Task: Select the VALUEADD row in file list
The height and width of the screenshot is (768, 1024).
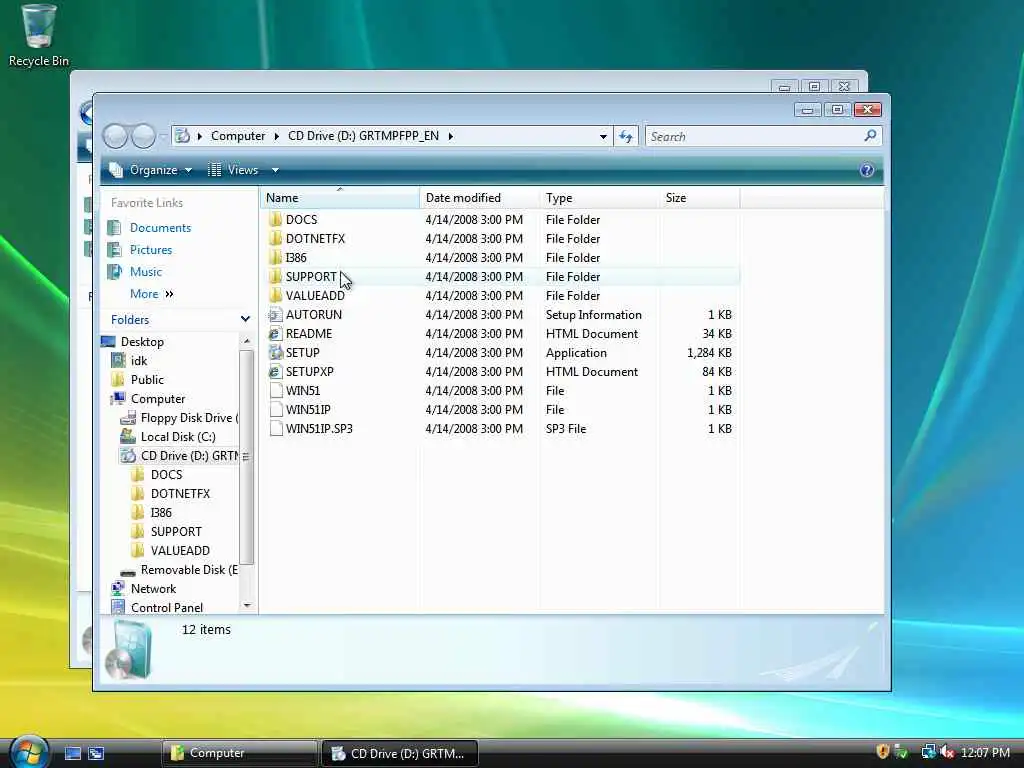Action: [x=500, y=295]
